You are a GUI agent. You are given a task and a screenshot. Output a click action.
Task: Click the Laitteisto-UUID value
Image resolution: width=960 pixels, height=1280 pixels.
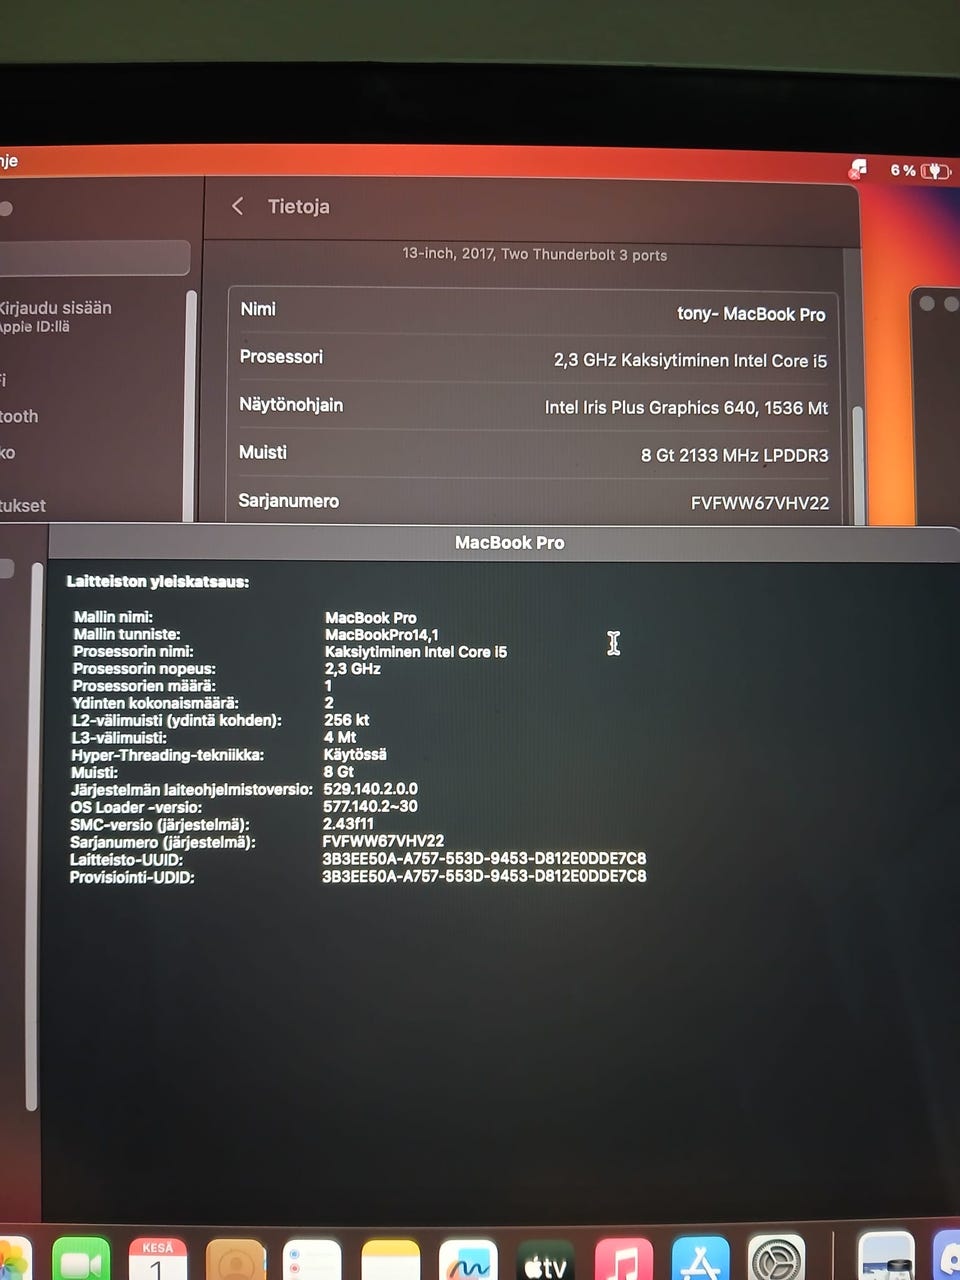click(484, 858)
